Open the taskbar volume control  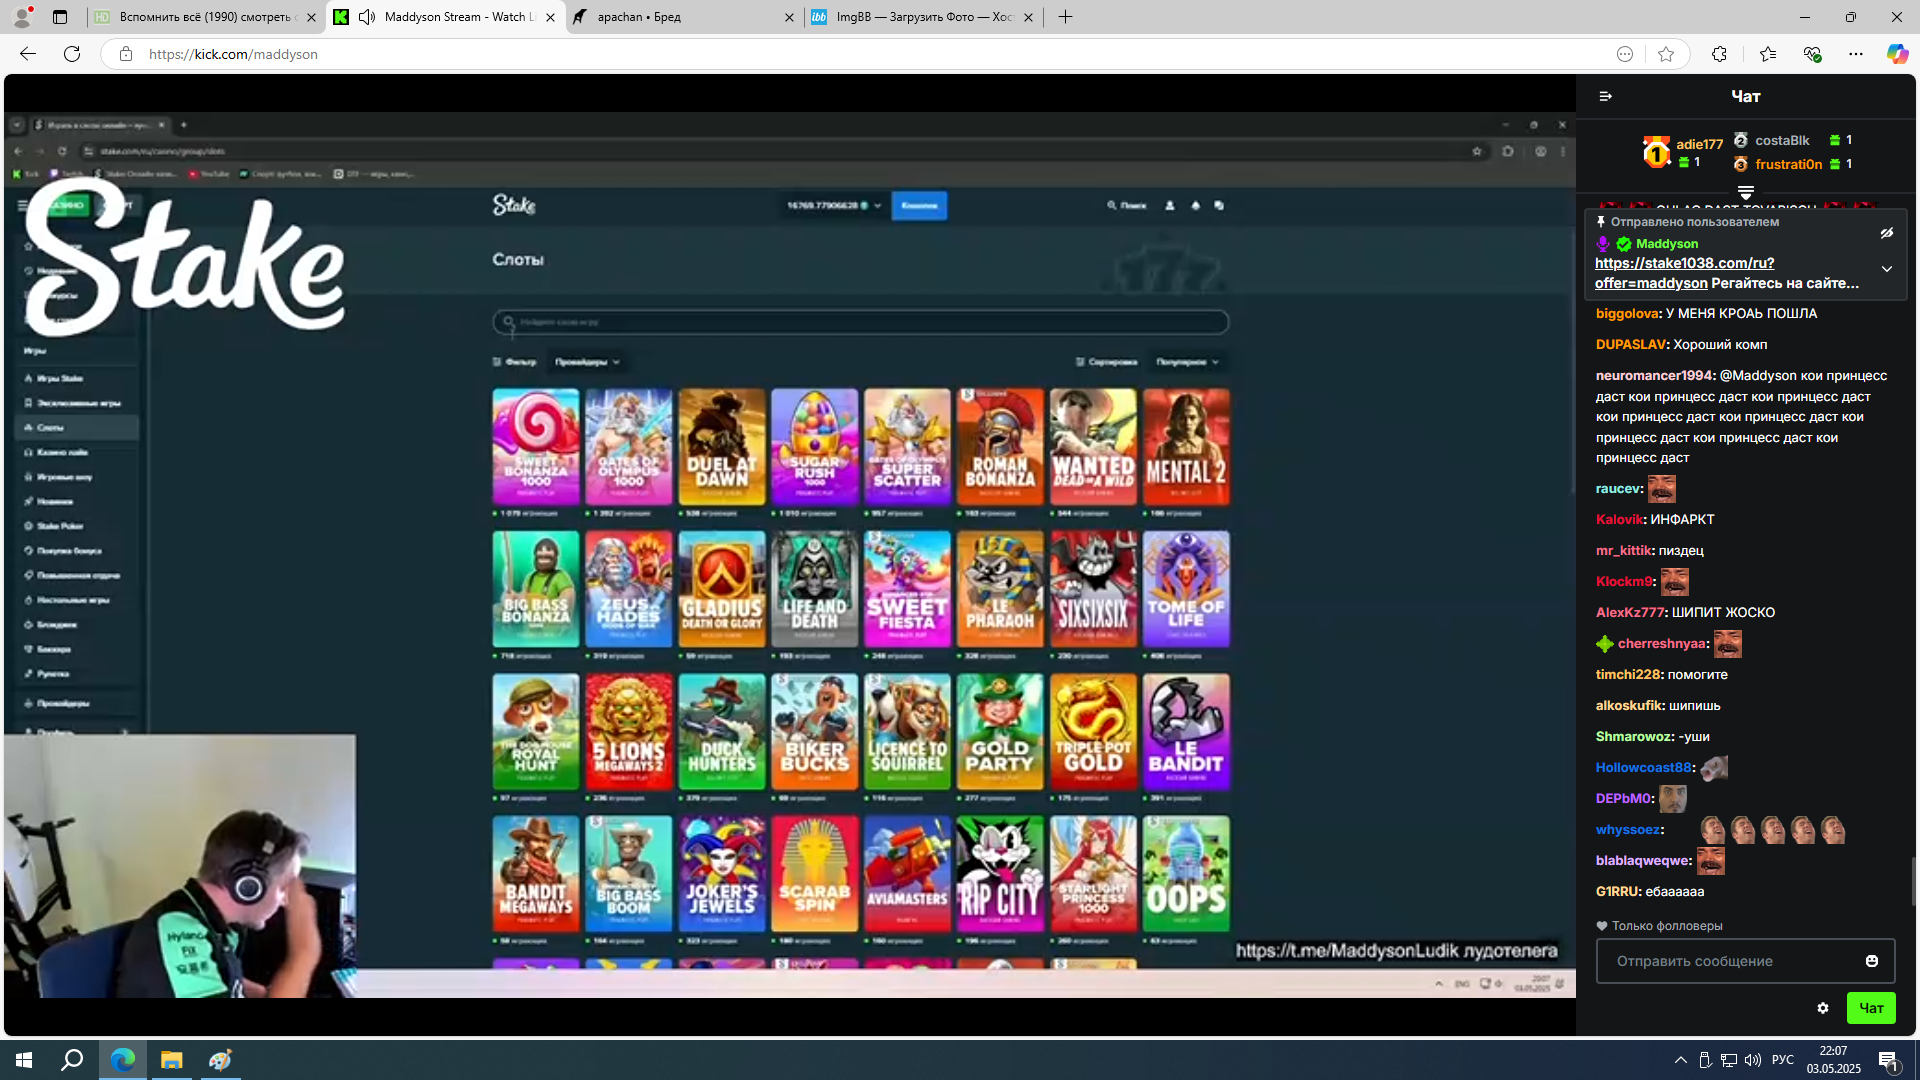1753,1060
